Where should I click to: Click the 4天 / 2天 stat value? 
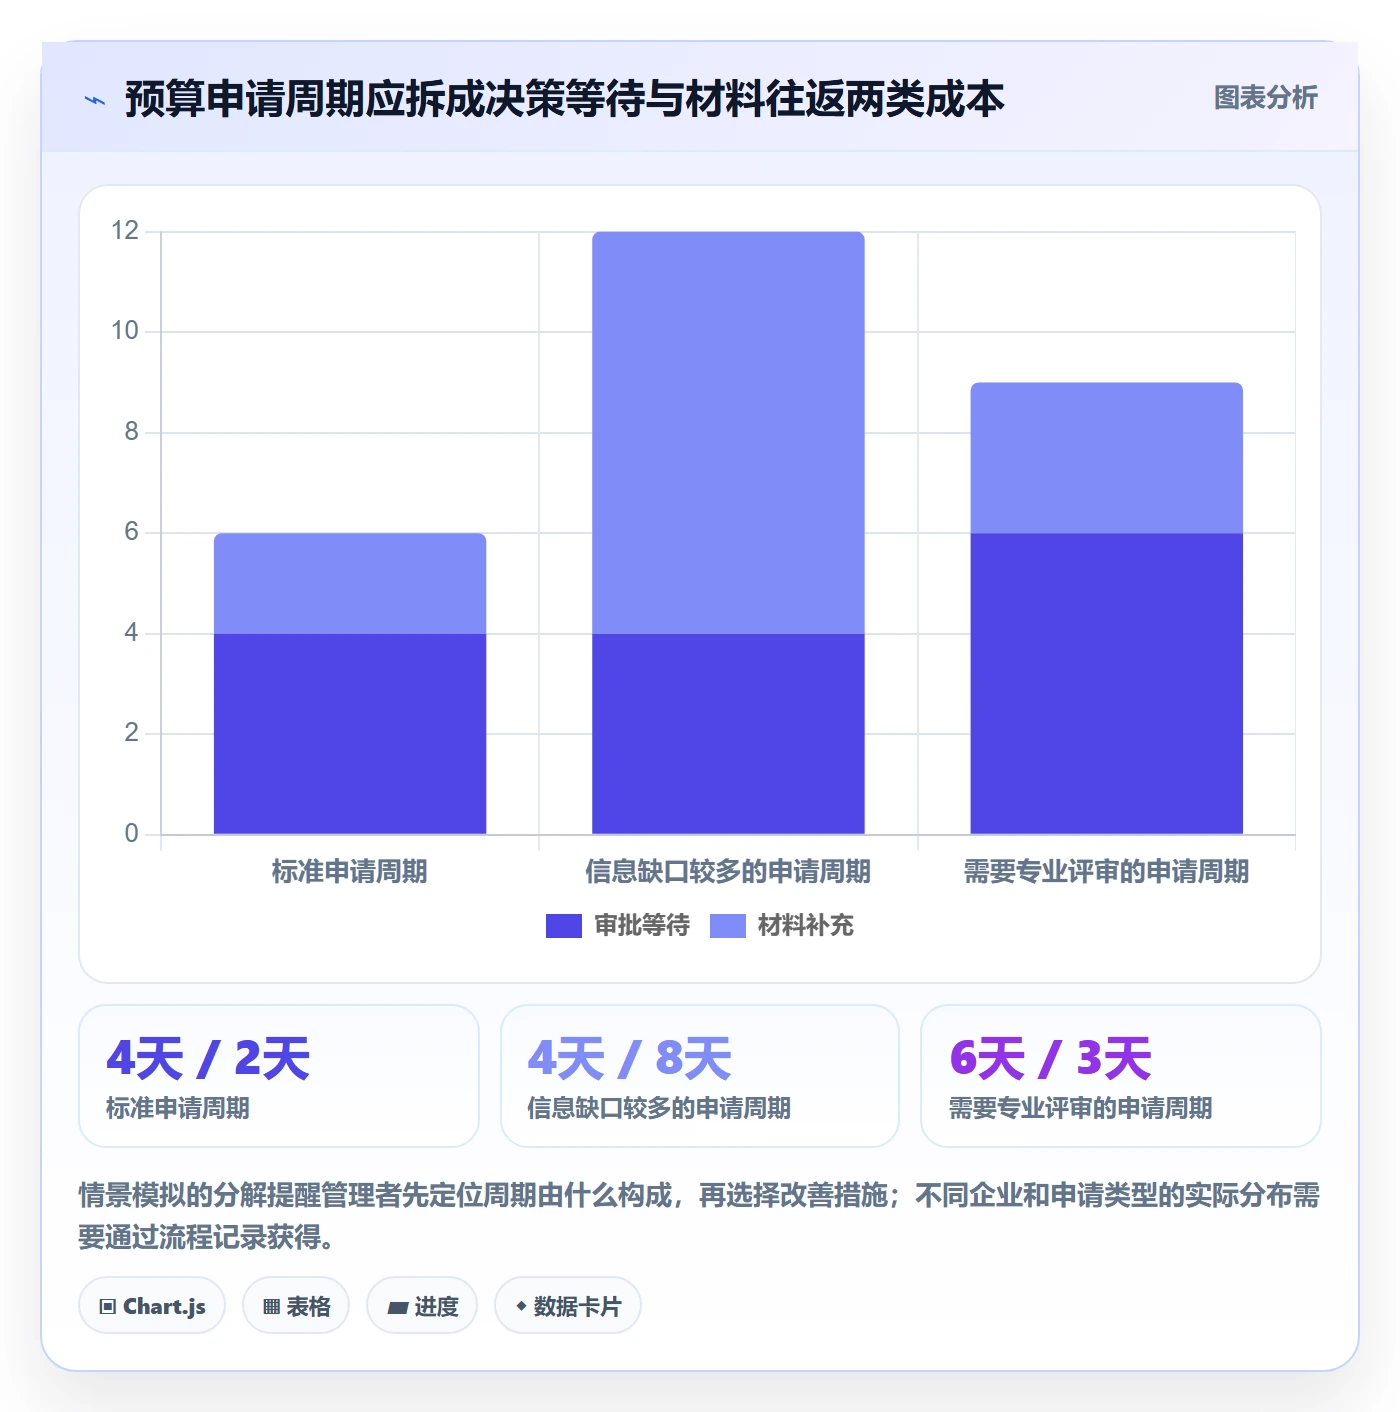coord(208,1059)
